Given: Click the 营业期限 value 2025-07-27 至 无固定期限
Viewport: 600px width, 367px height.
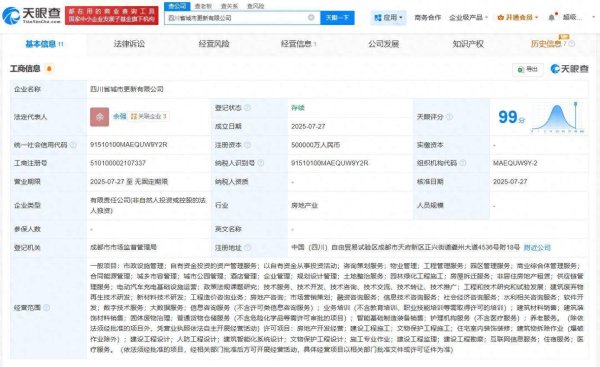Looking at the screenshot, I should 129,182.
